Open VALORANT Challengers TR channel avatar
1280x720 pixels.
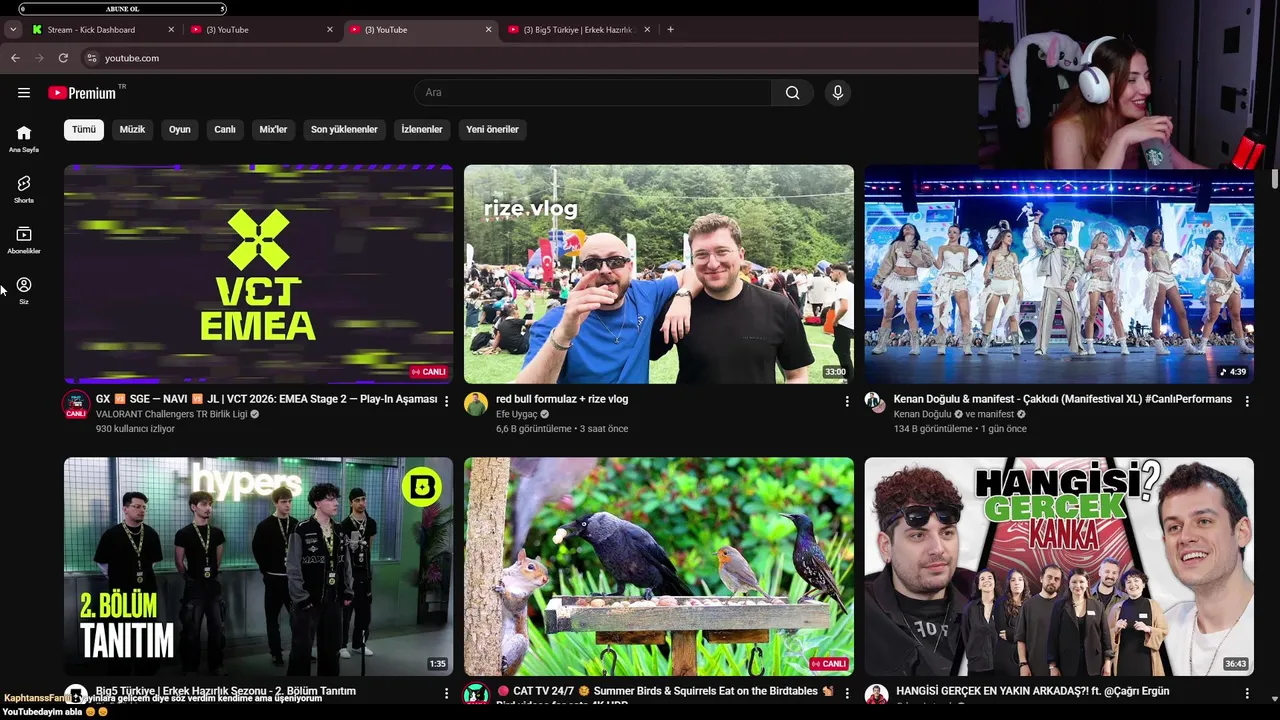(x=76, y=405)
